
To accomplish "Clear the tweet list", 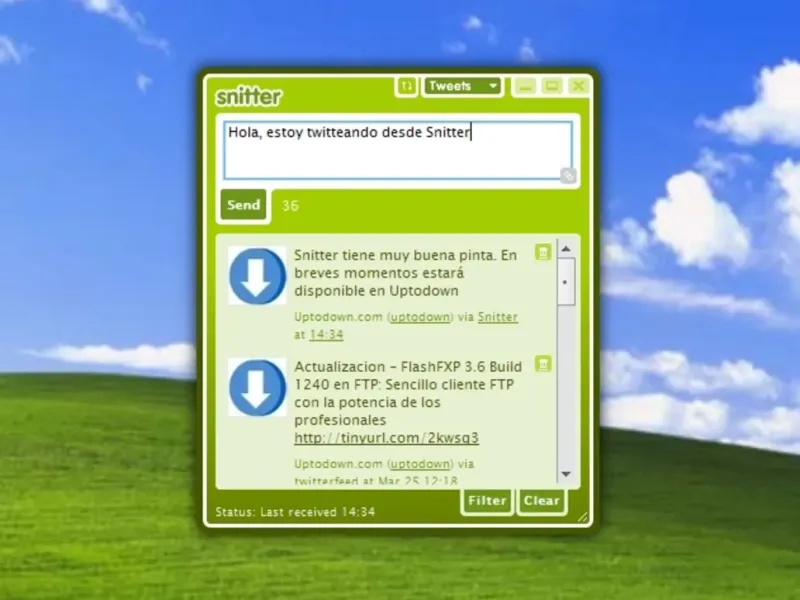I will (x=542, y=501).
